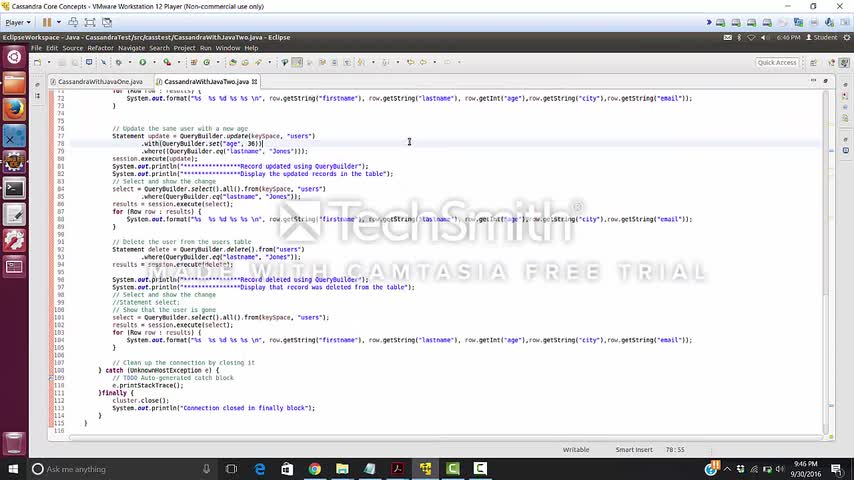The width and height of the screenshot is (854, 480).
Task: Open Terminal from the Ubuntu launcher
Action: [x=14, y=188]
